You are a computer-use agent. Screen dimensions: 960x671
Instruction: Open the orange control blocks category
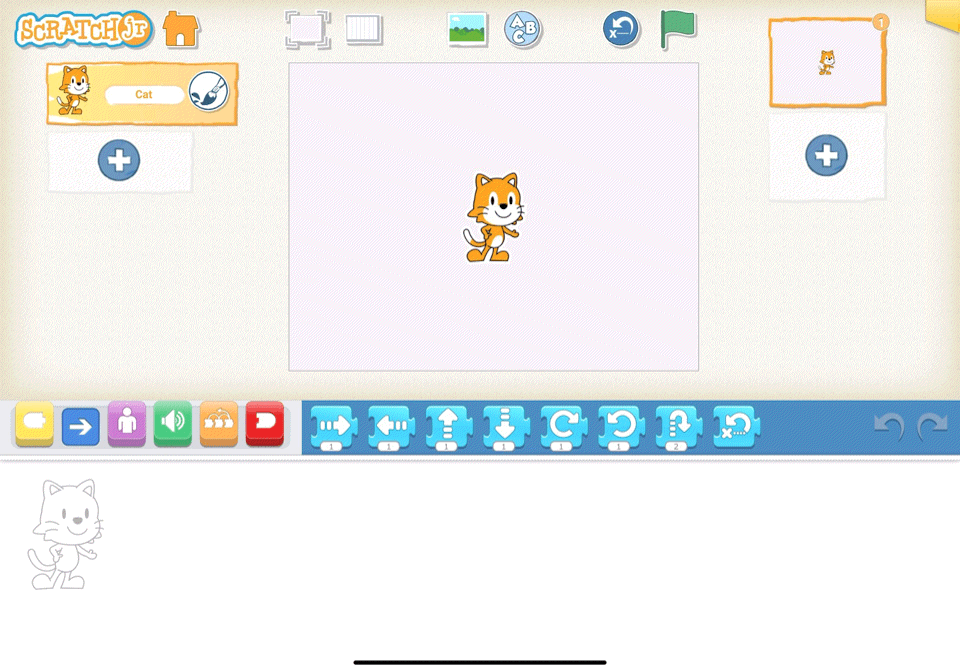pyautogui.click(x=219, y=423)
